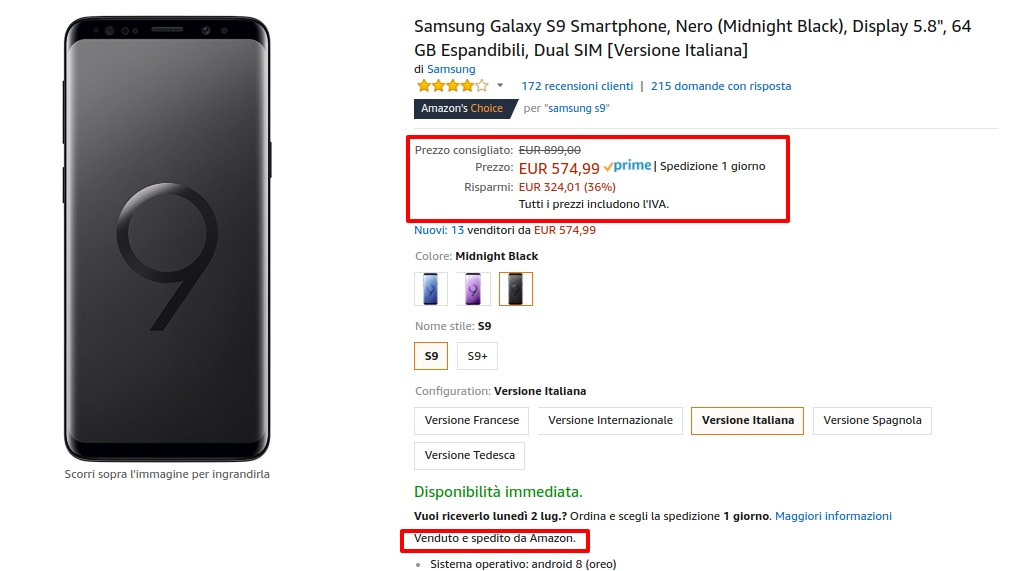The height and width of the screenshot is (571, 1017).
Task: Click the Amazon's Choice badge
Action: click(x=462, y=108)
